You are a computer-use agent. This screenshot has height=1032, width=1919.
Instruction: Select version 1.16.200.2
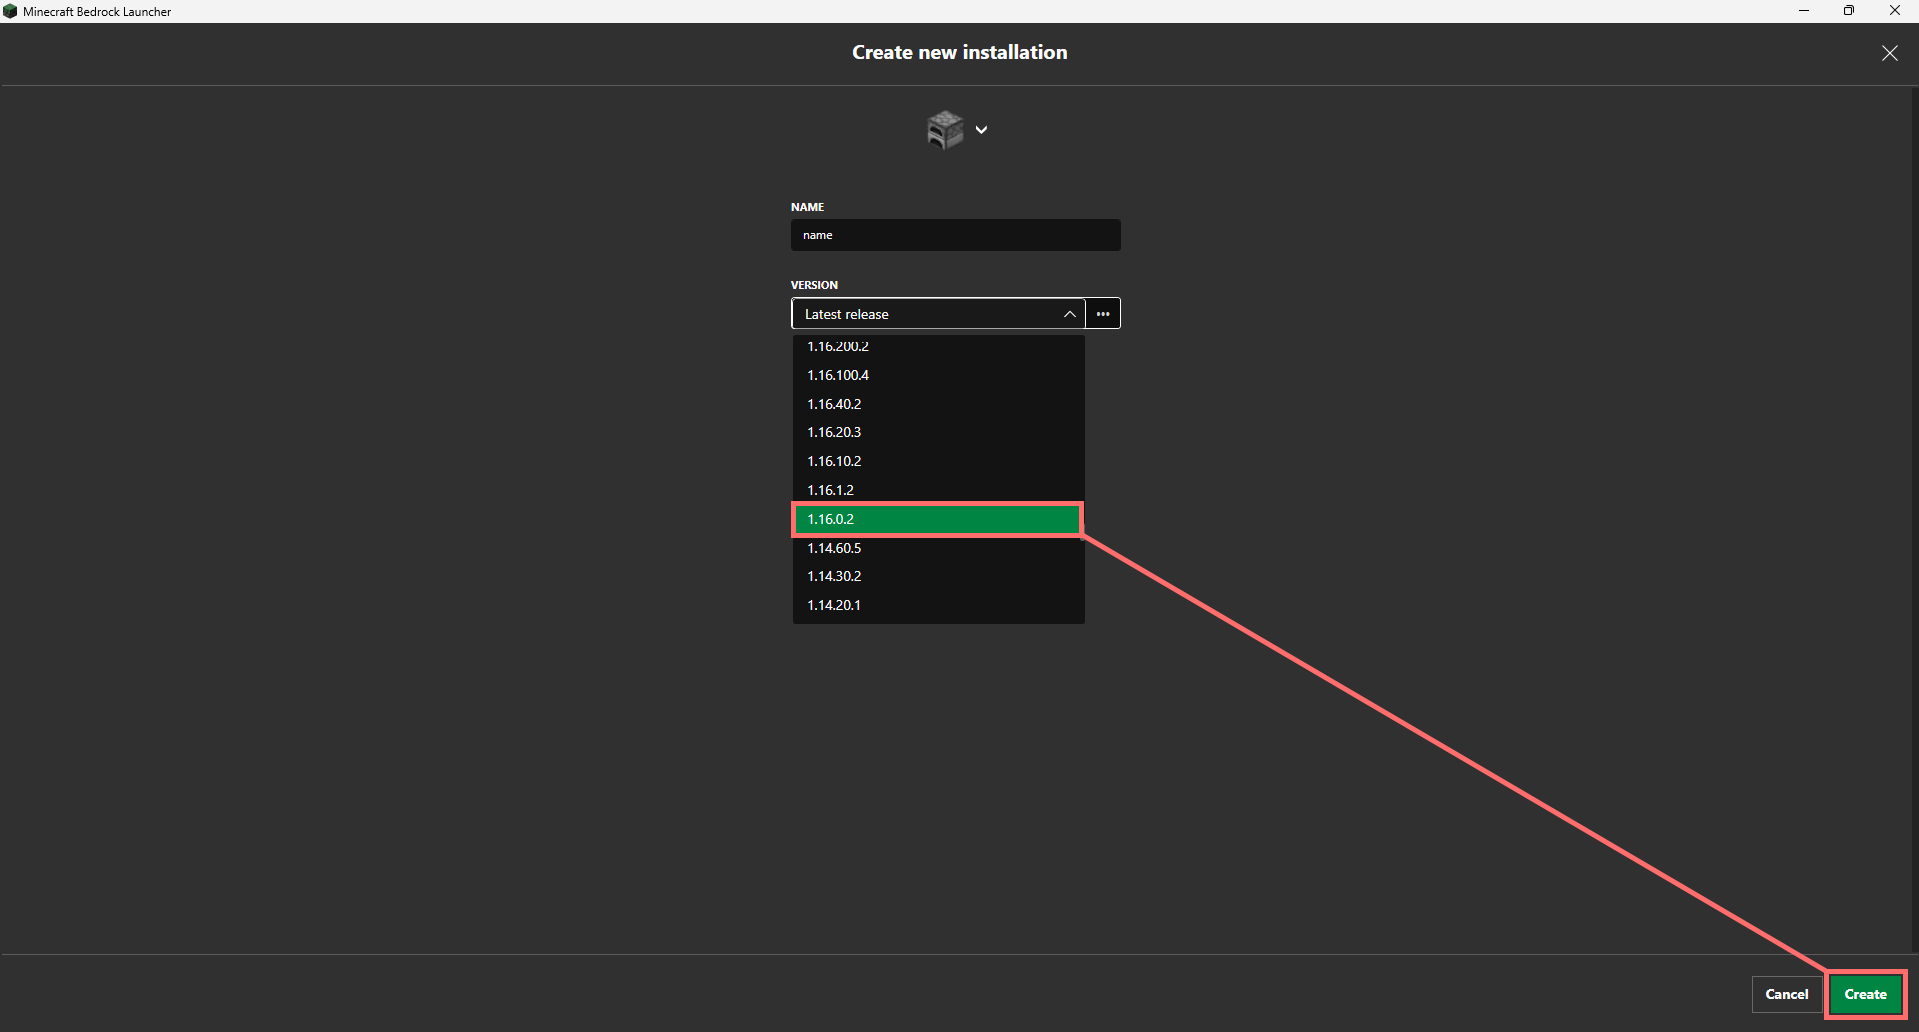point(938,346)
